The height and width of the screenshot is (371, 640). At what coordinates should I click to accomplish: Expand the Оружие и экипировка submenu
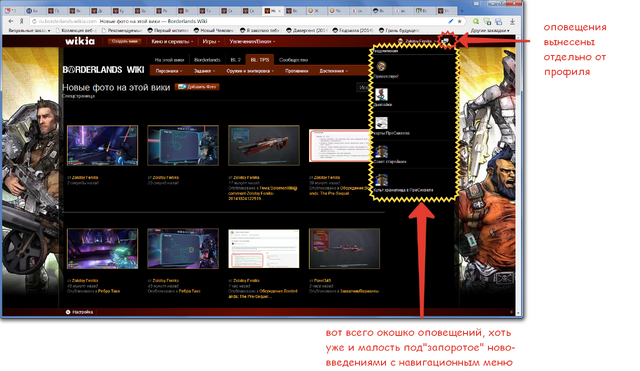pos(250,71)
